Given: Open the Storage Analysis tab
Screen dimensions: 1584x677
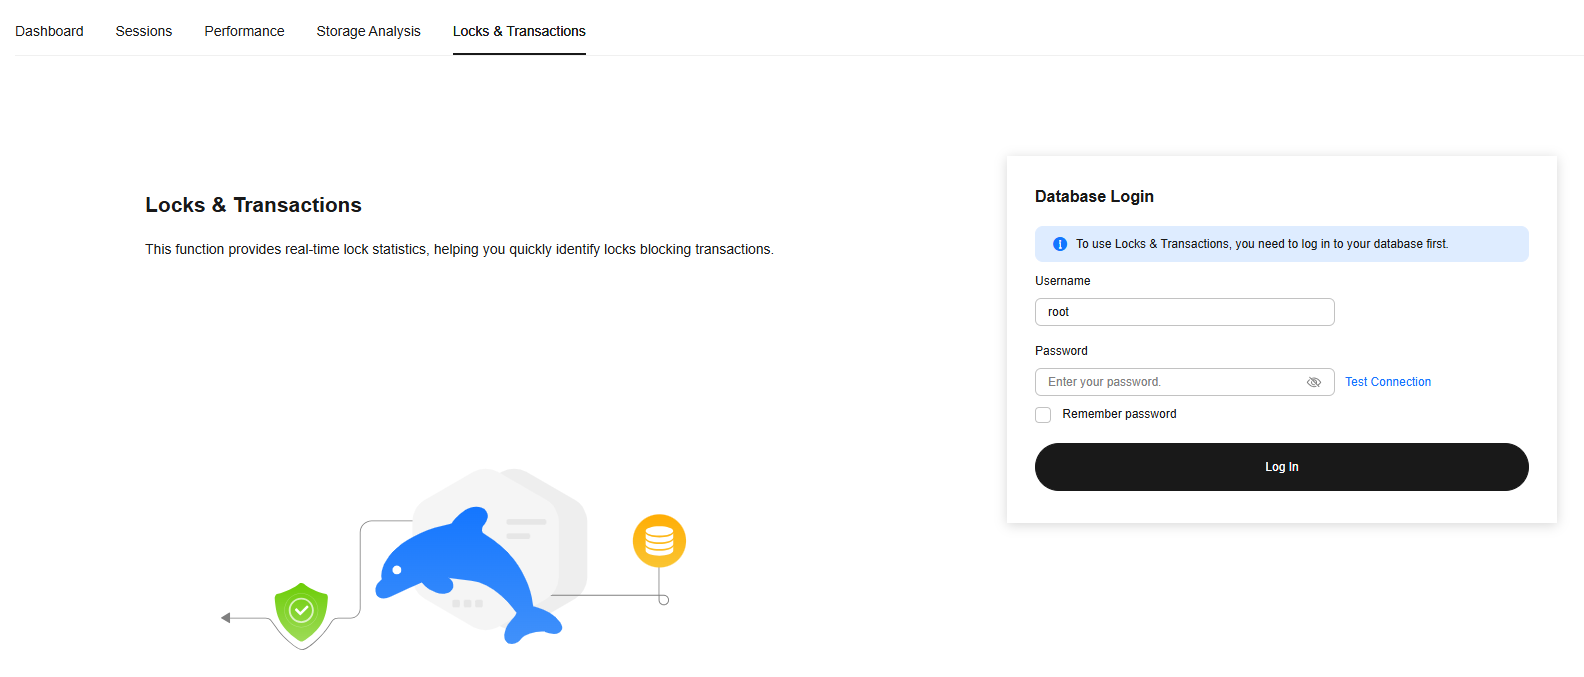Looking at the screenshot, I should click(x=368, y=31).
